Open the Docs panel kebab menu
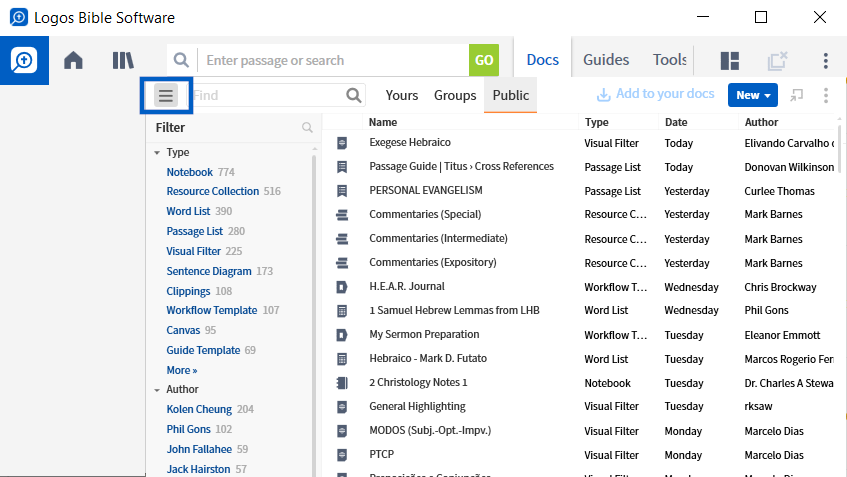The width and height of the screenshot is (847, 477). [x=825, y=95]
